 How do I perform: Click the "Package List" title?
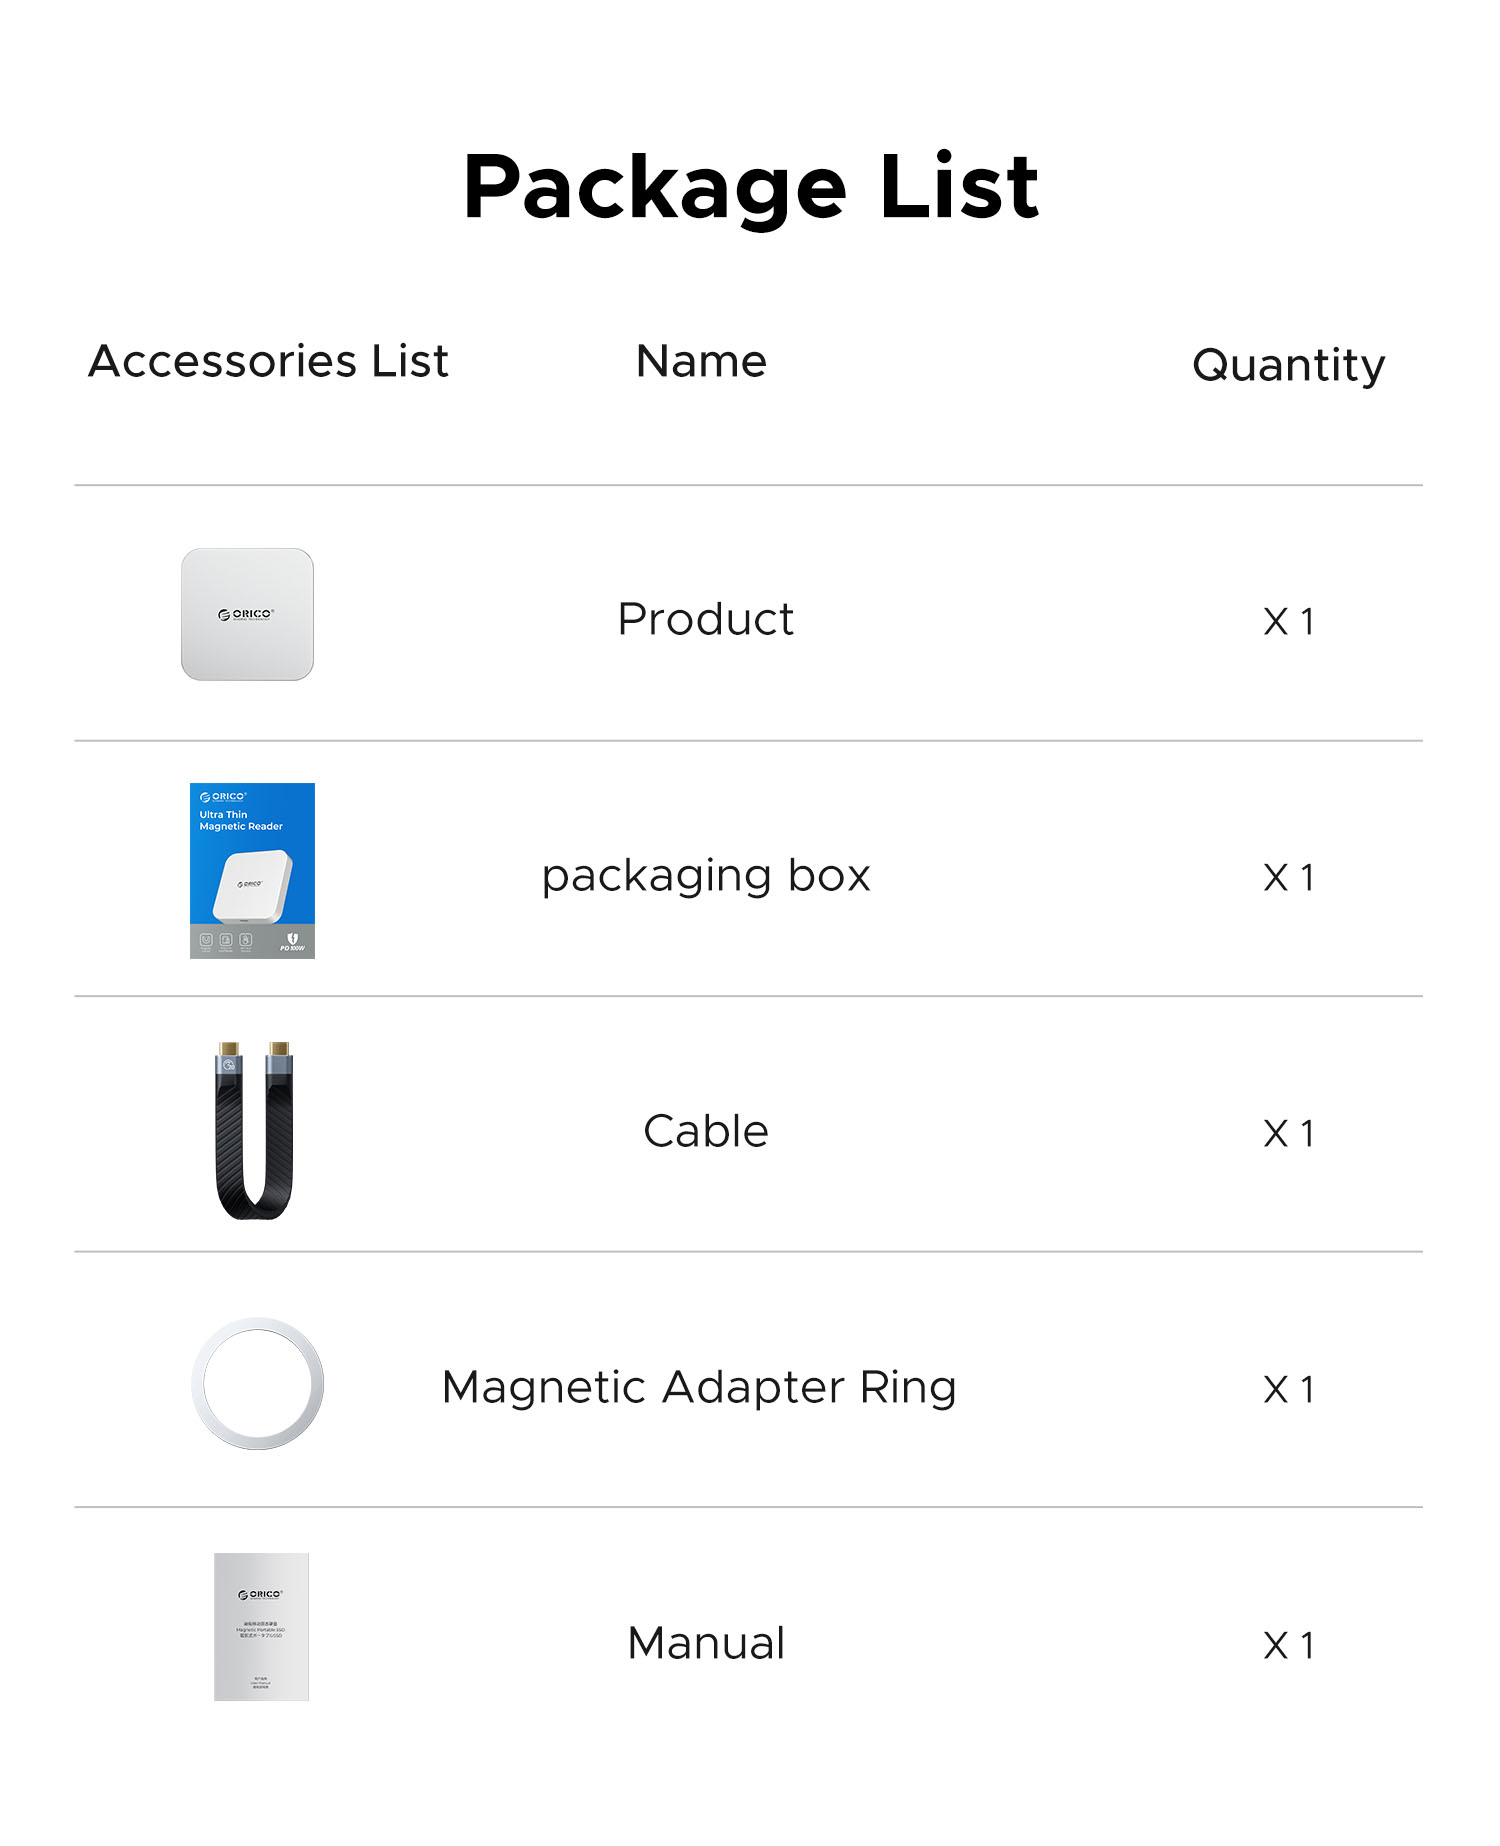pyautogui.click(x=751, y=187)
